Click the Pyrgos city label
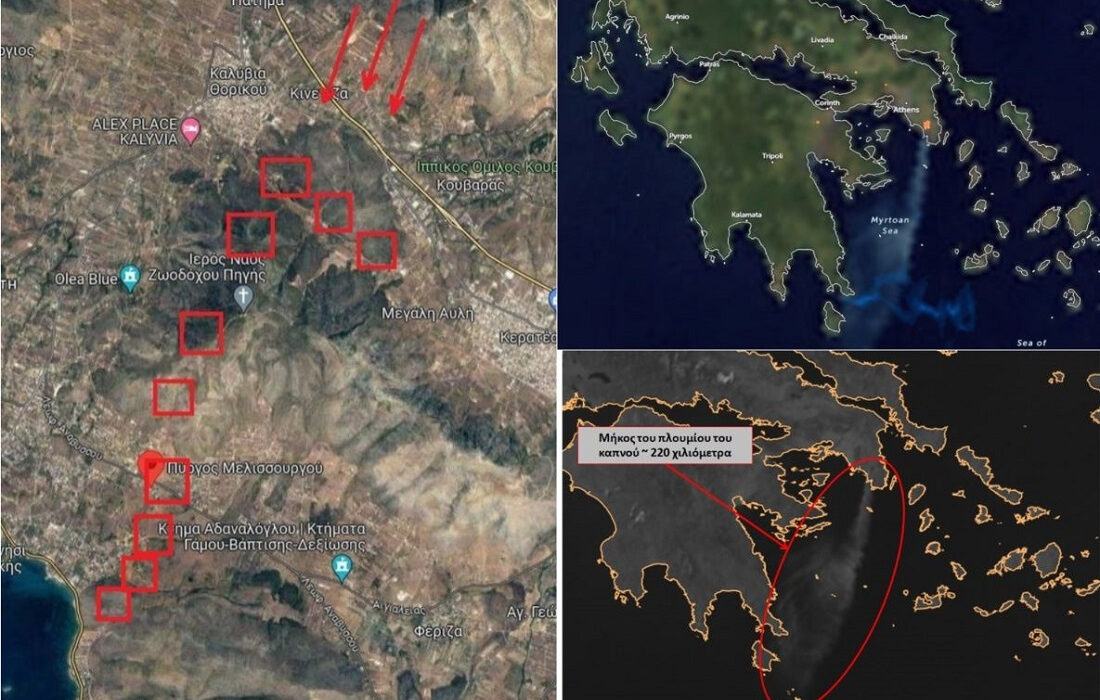Viewport: 1100px width, 700px height. [x=680, y=136]
